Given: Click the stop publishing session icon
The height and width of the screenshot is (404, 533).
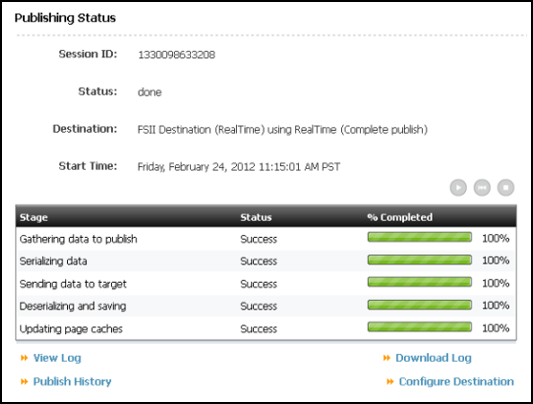Looking at the screenshot, I should coord(505,188).
